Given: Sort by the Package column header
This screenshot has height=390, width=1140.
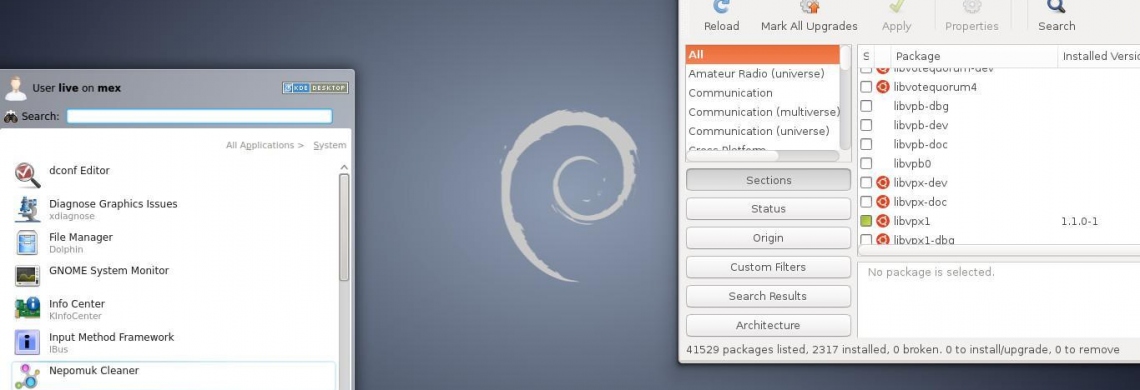Looking at the screenshot, I should pyautogui.click(x=974, y=56).
